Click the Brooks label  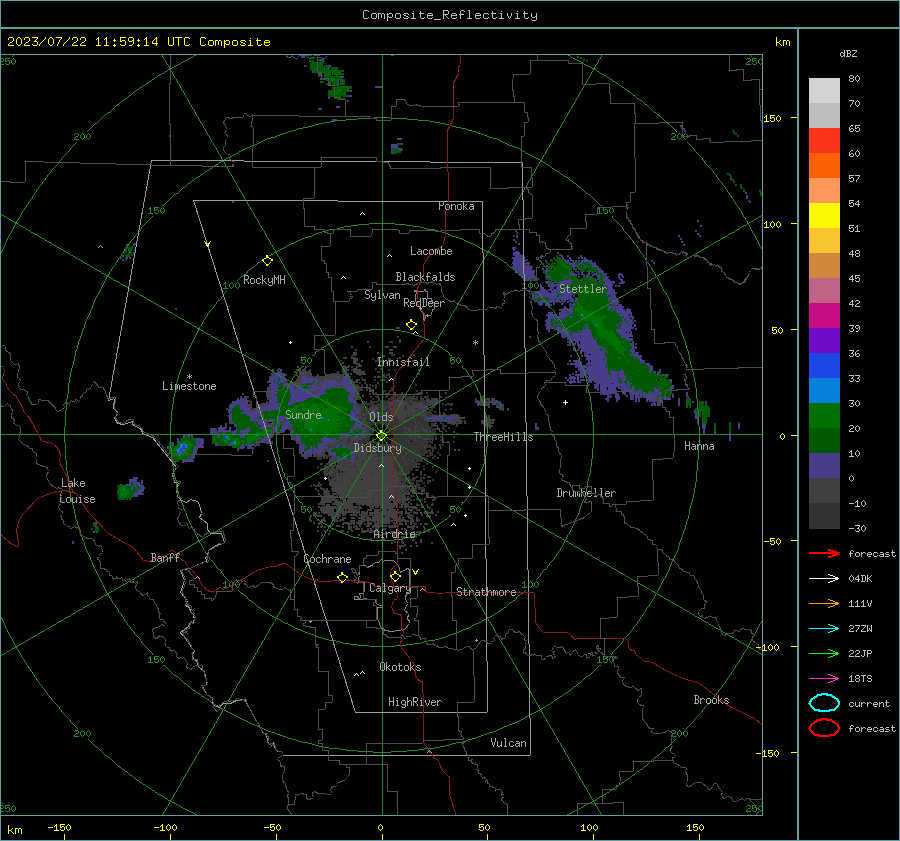711,700
